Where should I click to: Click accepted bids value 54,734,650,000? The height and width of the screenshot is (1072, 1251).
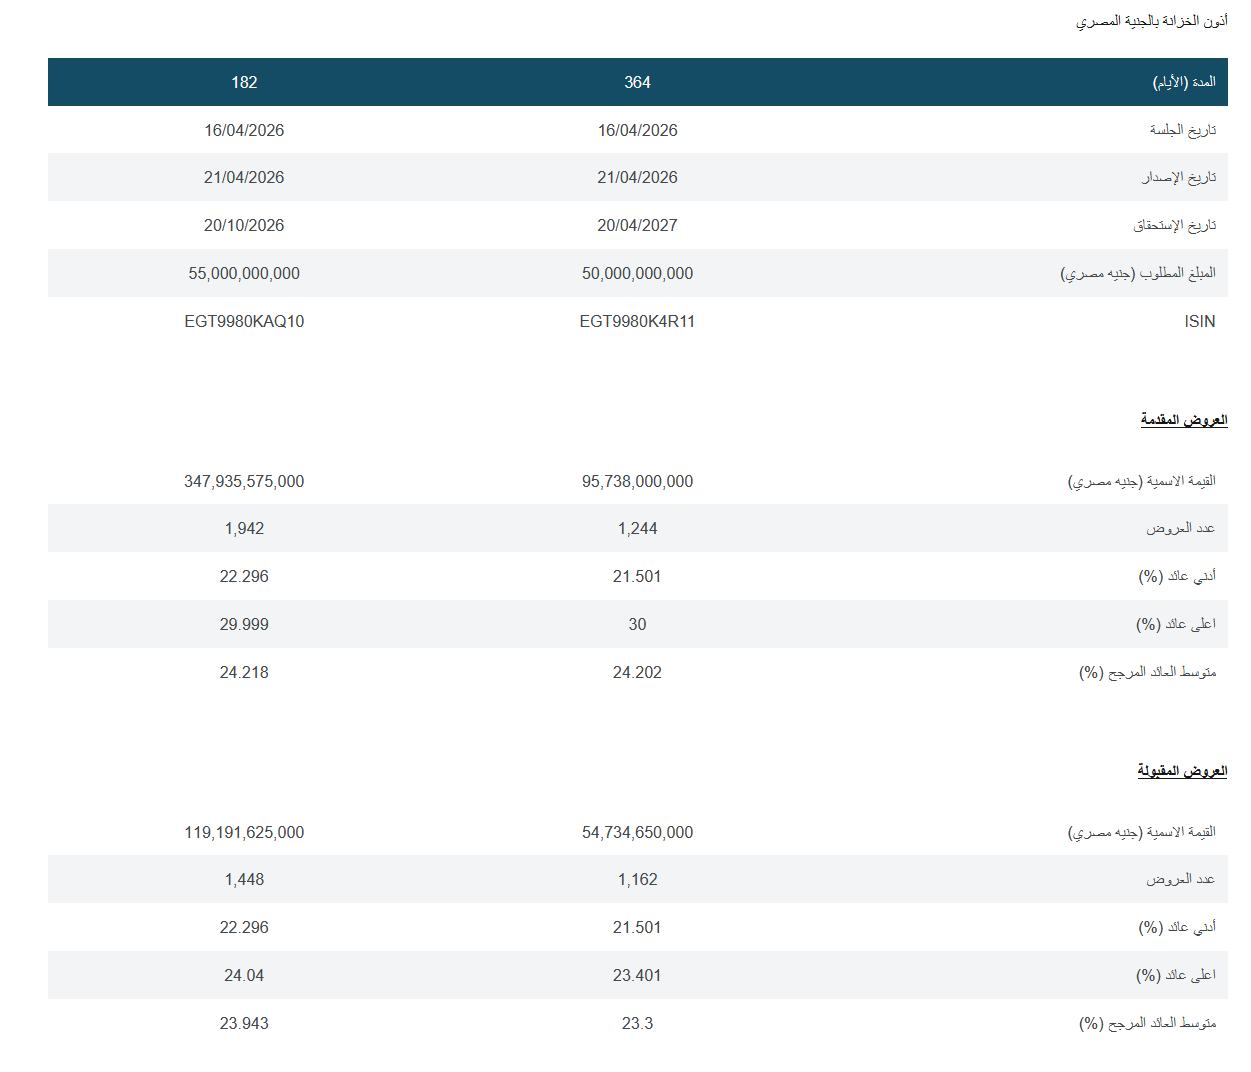coord(637,832)
